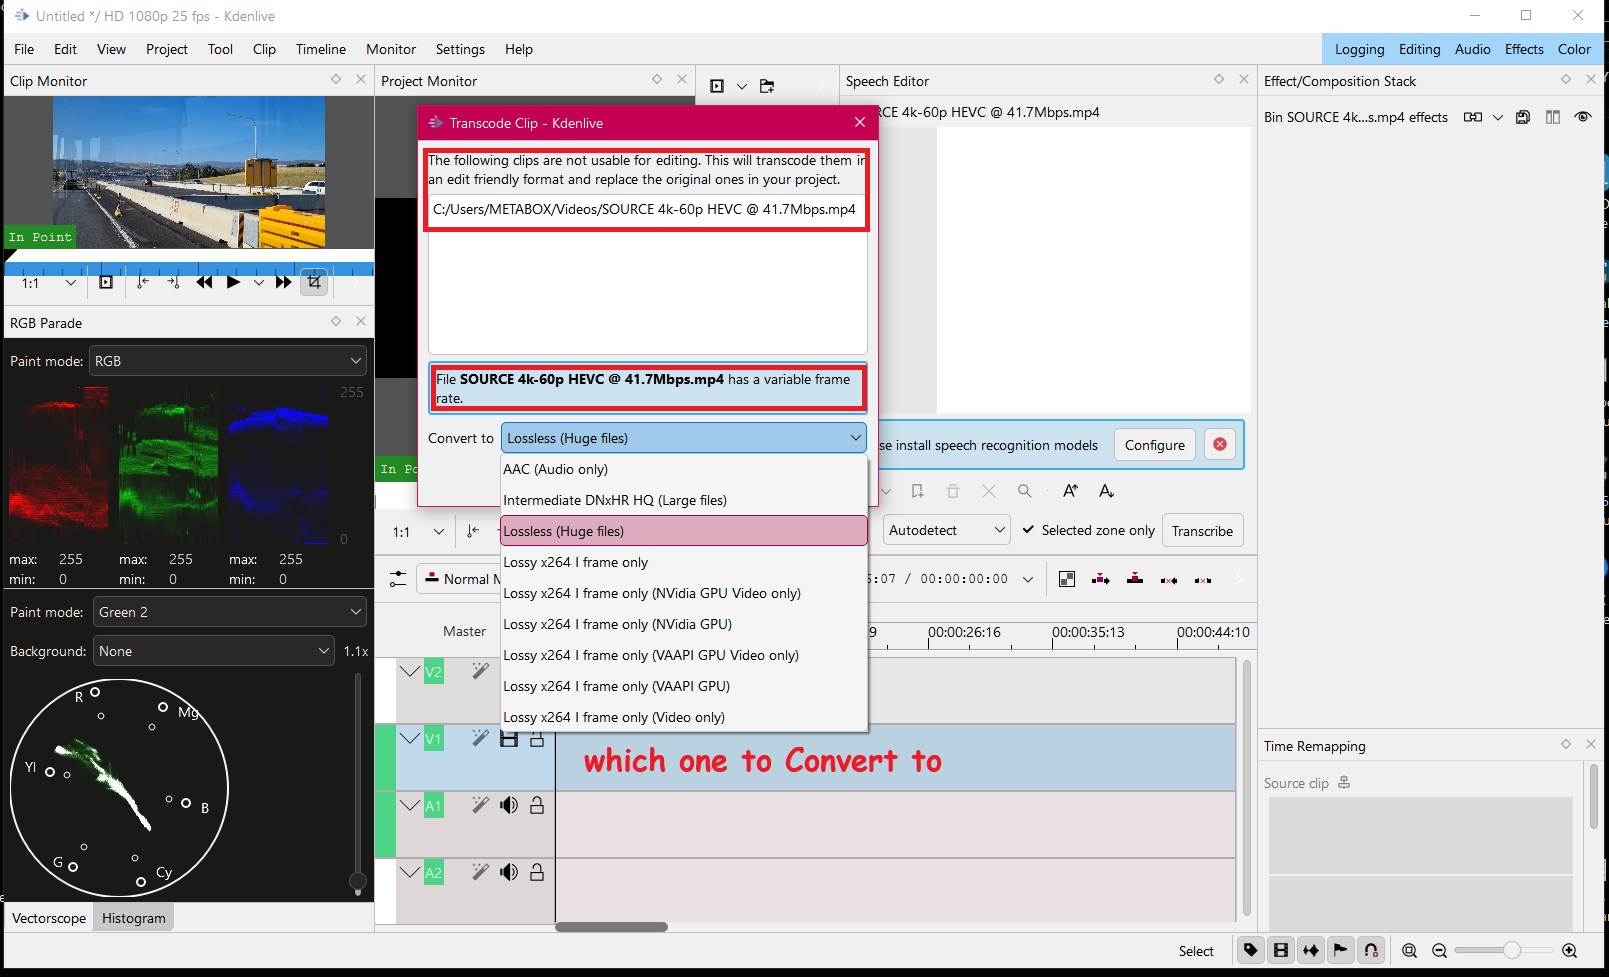Switch to Color workspace
The height and width of the screenshot is (977, 1609).
[x=1574, y=49]
